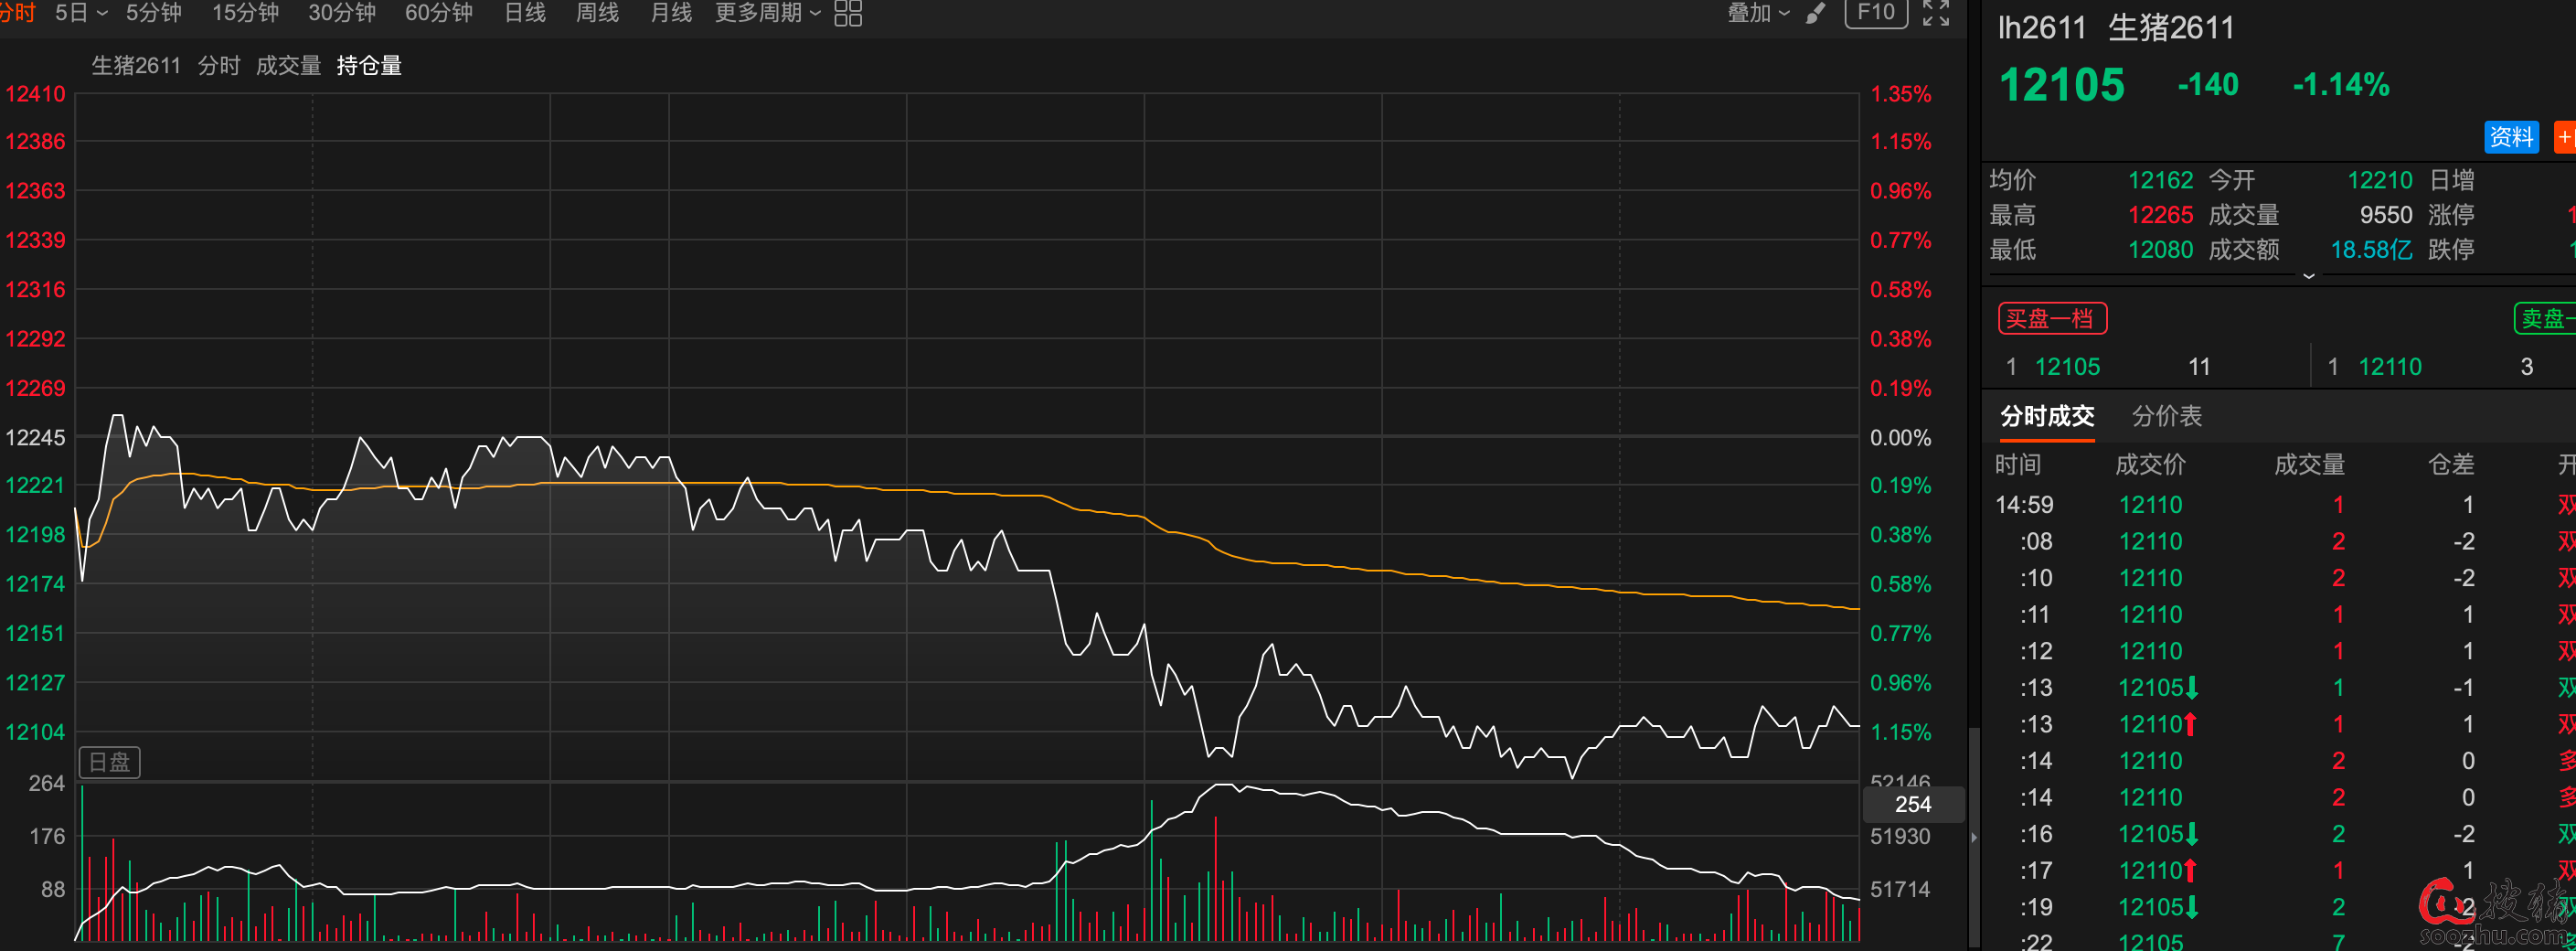2576x951 pixels.
Task: Open F10 instrument info
Action: click(1875, 13)
